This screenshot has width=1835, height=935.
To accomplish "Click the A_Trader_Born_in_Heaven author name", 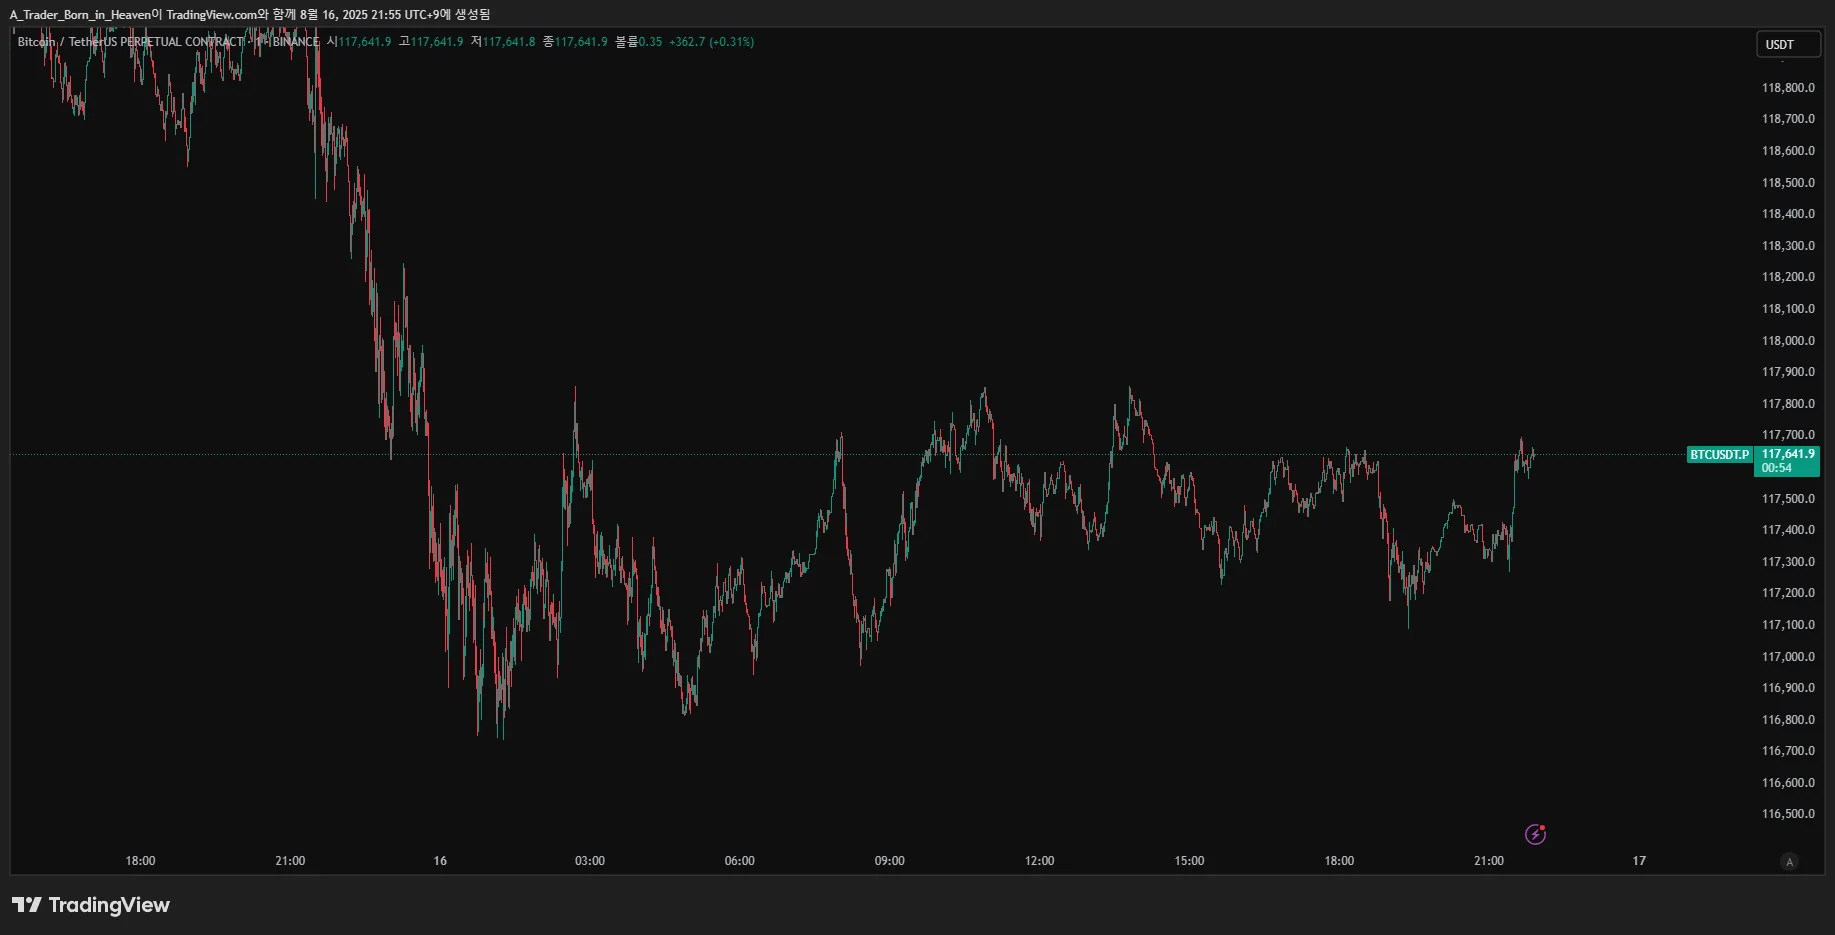I will click(80, 15).
